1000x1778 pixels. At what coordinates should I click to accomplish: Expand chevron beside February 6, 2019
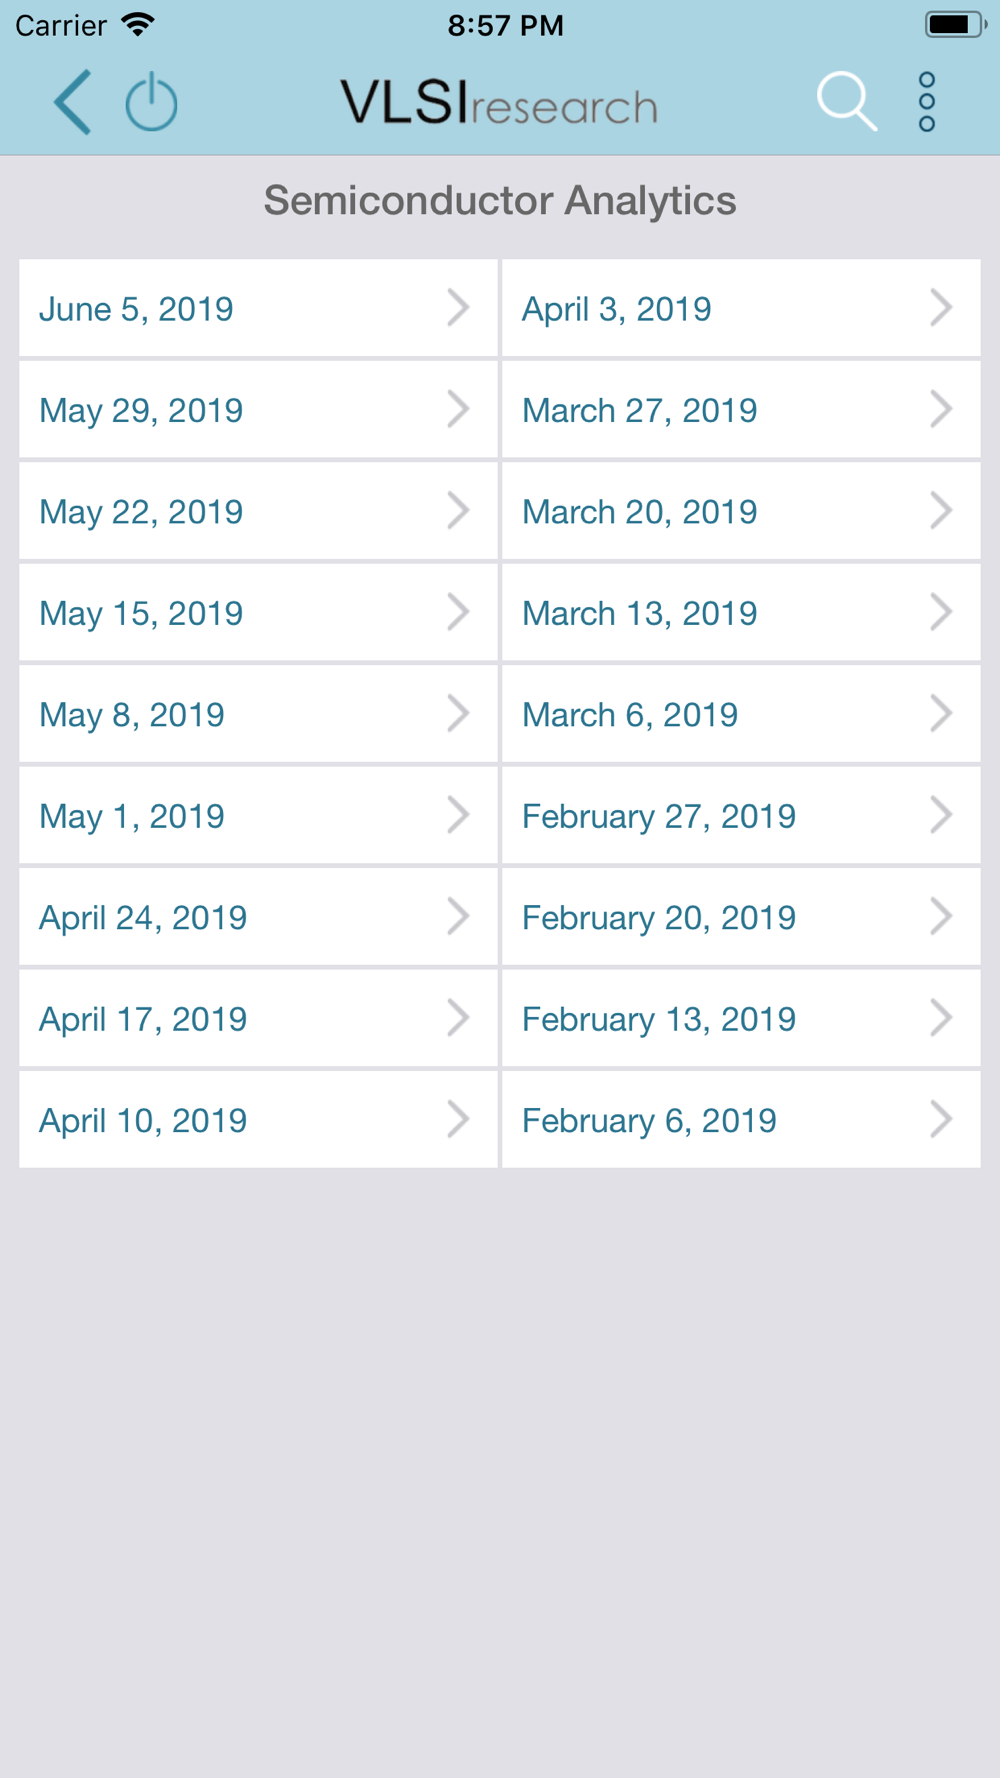click(x=941, y=1119)
